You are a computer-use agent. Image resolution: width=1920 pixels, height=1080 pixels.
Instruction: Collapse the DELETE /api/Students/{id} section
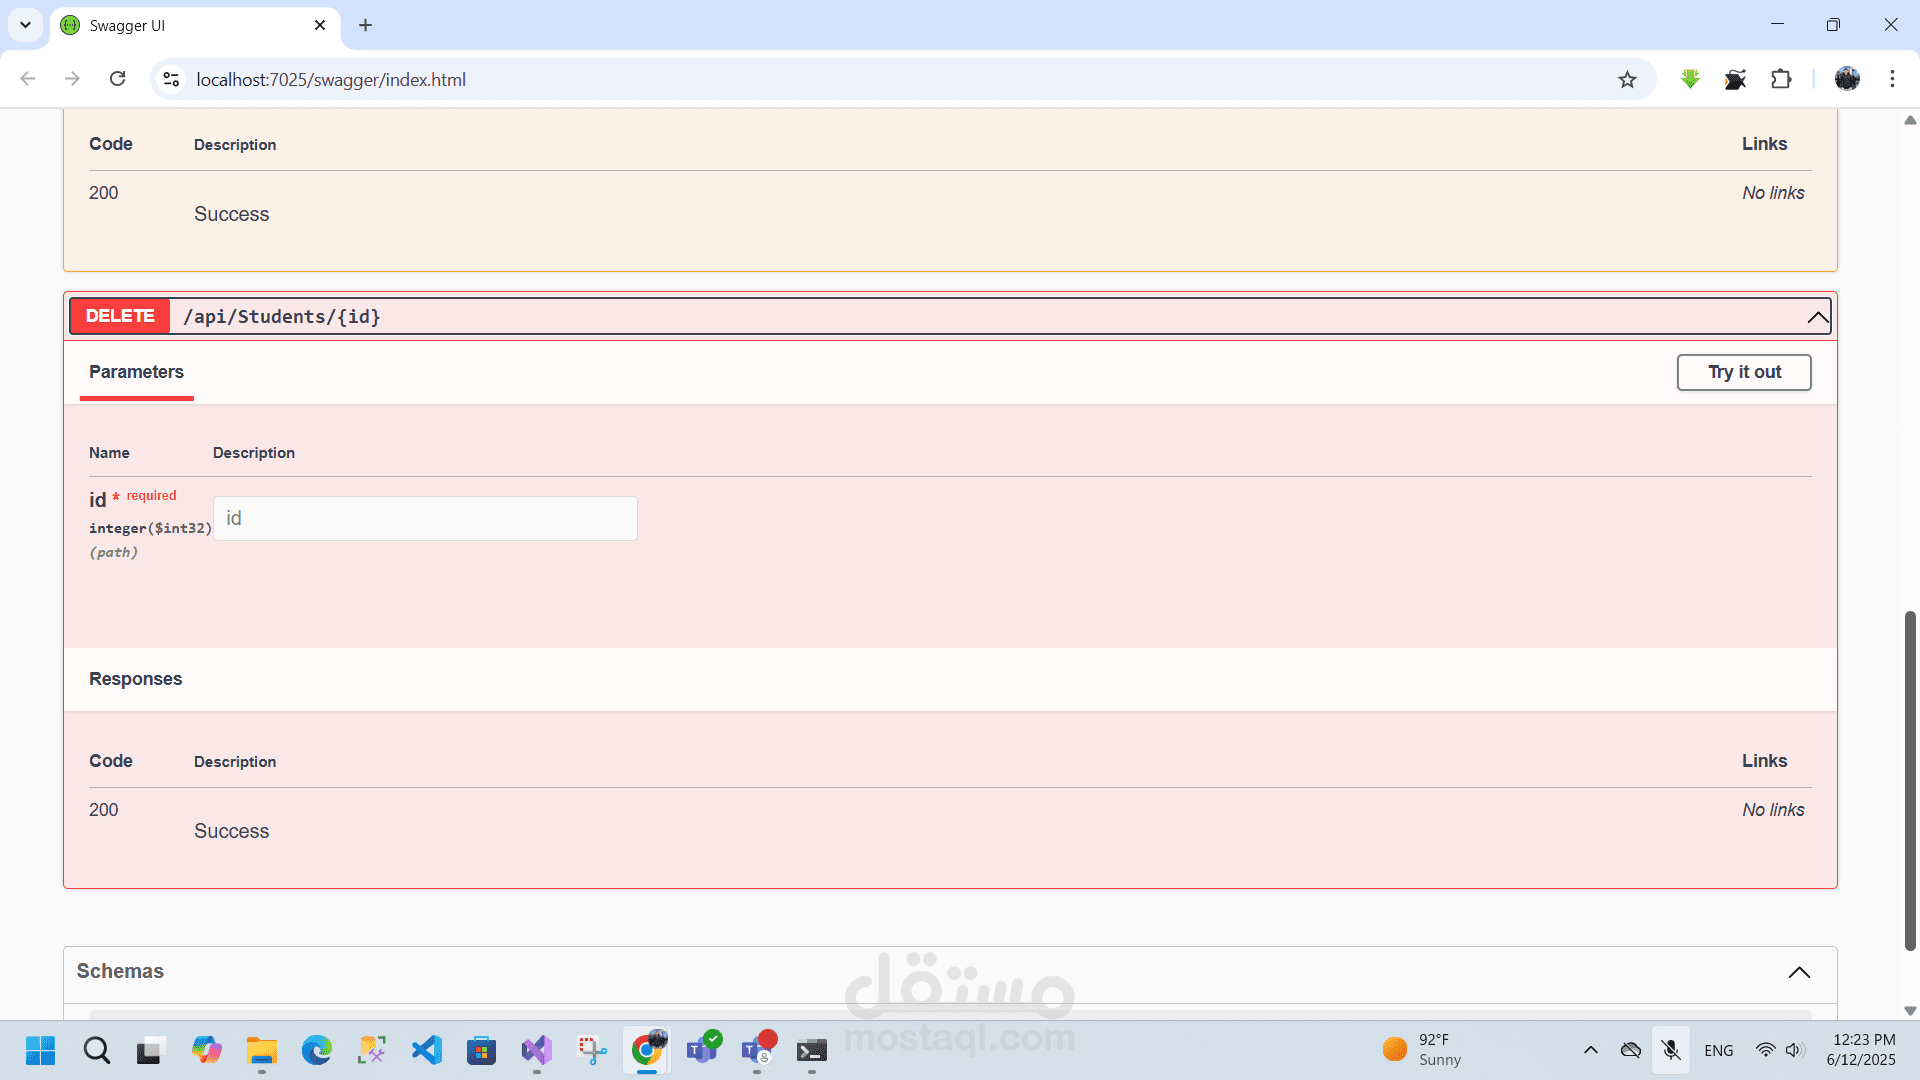point(1817,317)
